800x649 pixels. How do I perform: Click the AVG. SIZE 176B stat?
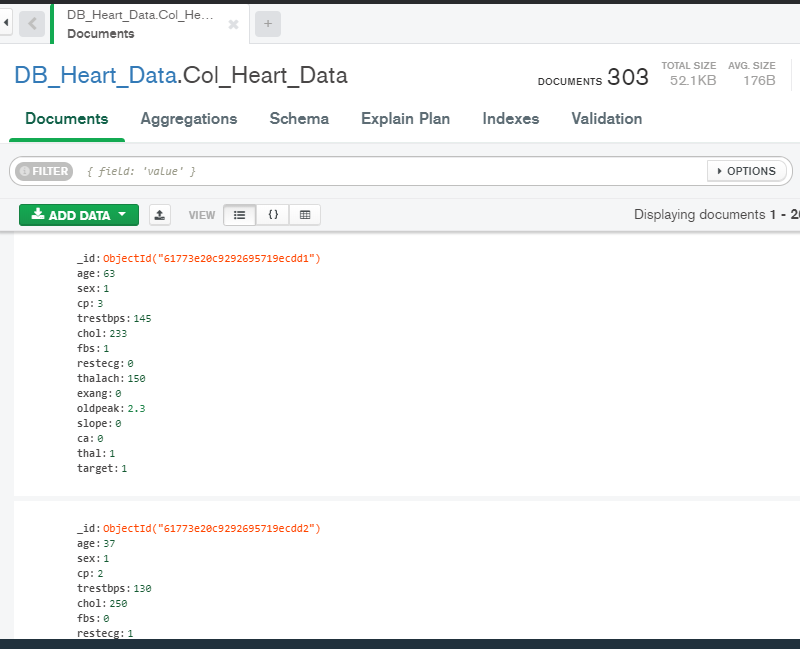752,74
